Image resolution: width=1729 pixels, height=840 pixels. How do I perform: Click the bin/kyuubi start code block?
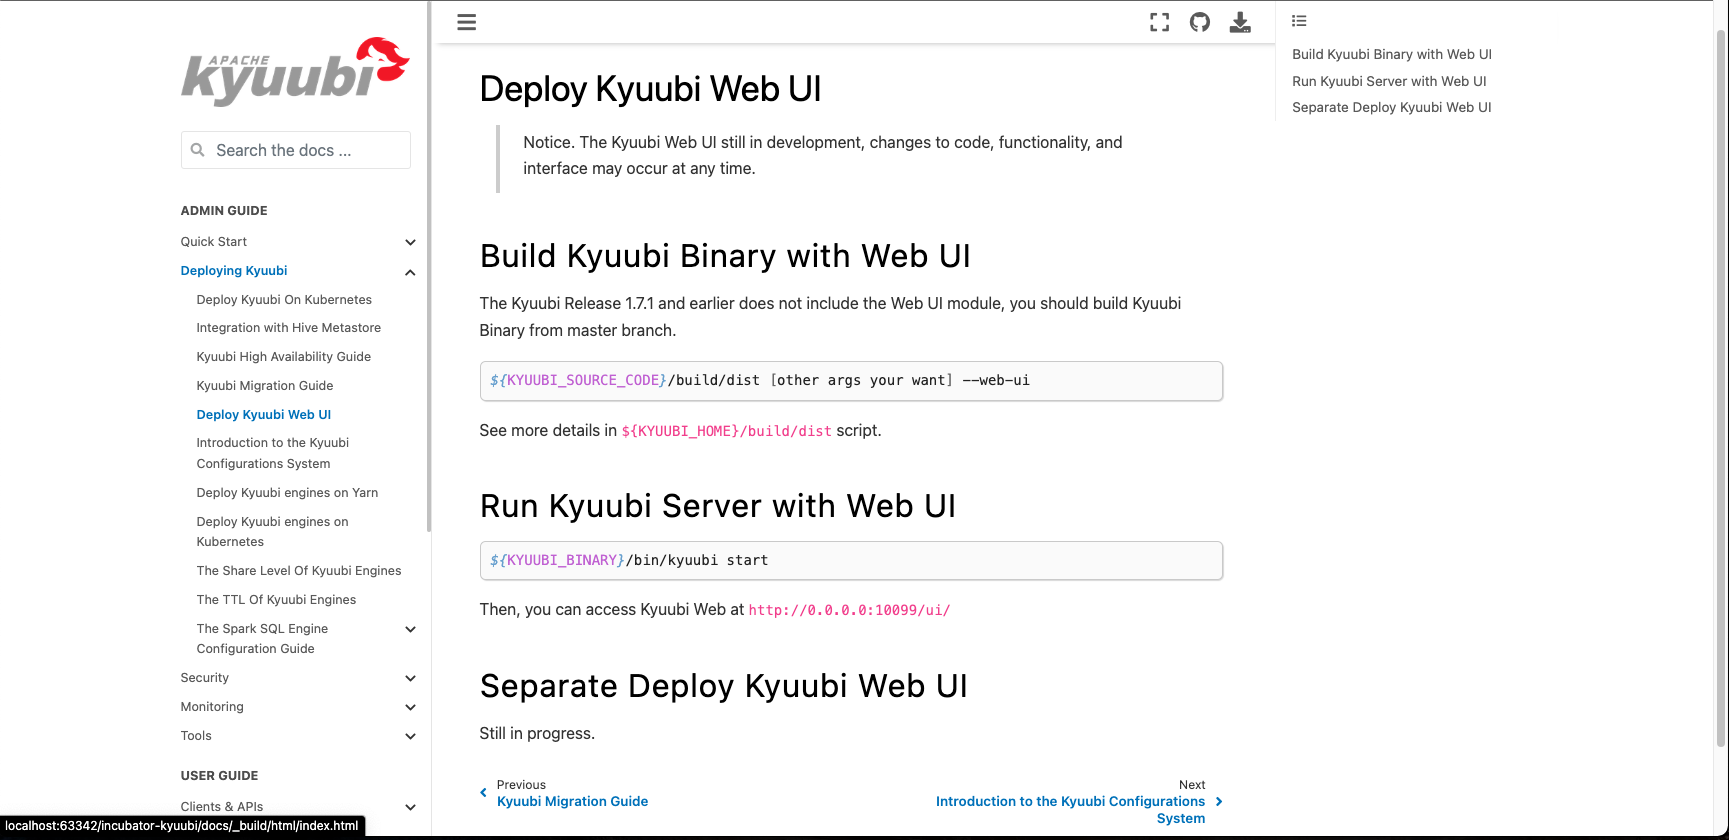click(851, 561)
